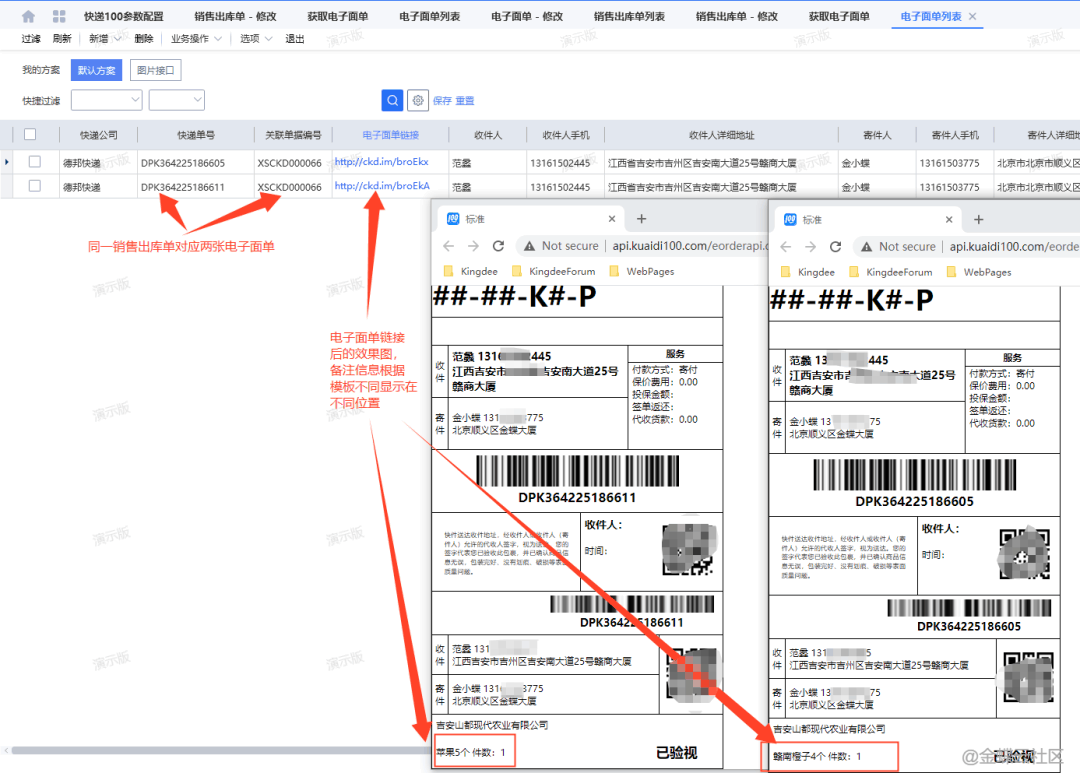
Task: Open filter settings gear icon
Action: pos(418,100)
